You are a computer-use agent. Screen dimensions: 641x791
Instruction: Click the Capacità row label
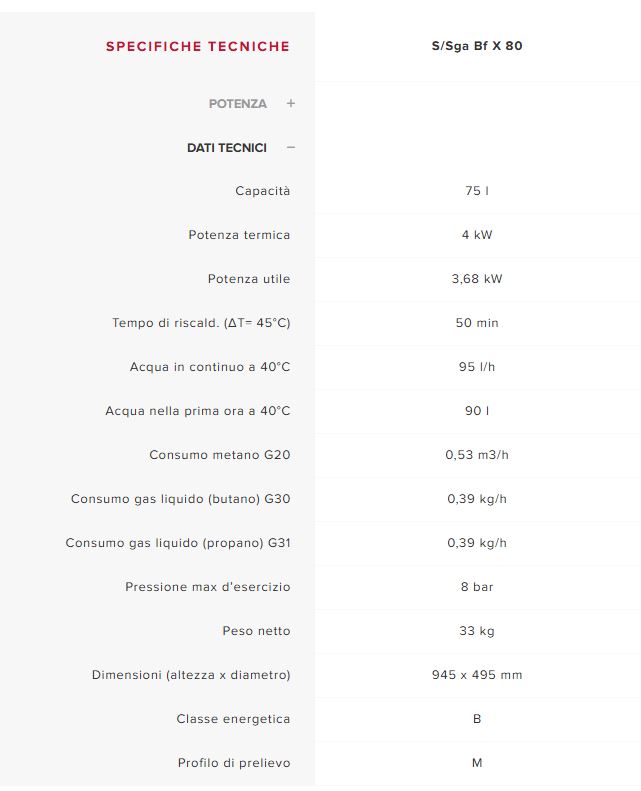click(x=263, y=191)
